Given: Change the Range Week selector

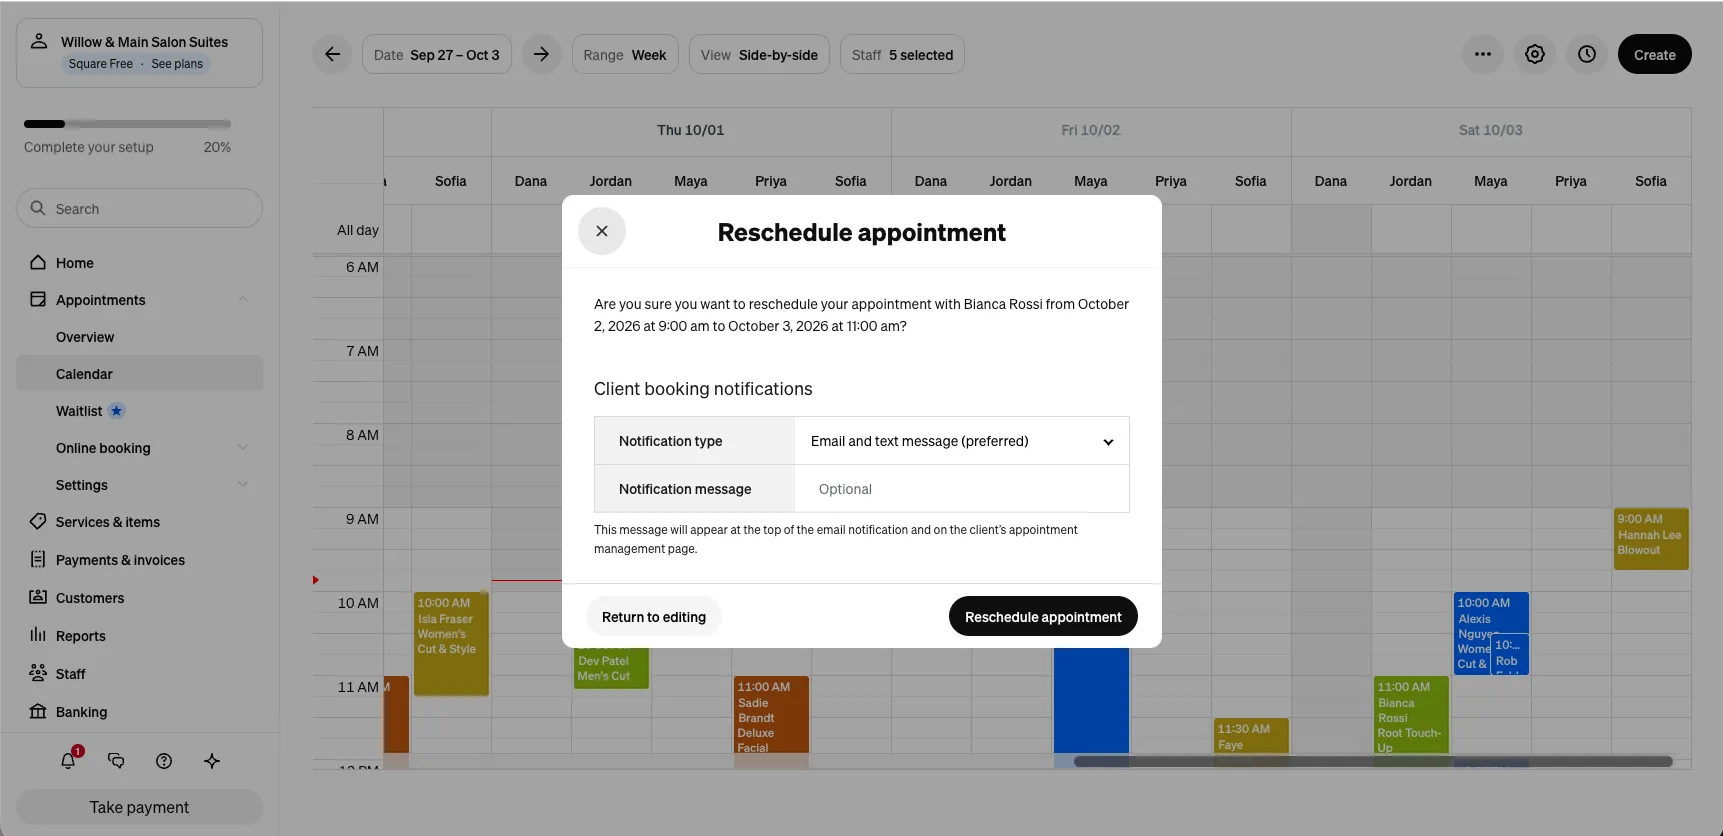Looking at the screenshot, I should [625, 55].
